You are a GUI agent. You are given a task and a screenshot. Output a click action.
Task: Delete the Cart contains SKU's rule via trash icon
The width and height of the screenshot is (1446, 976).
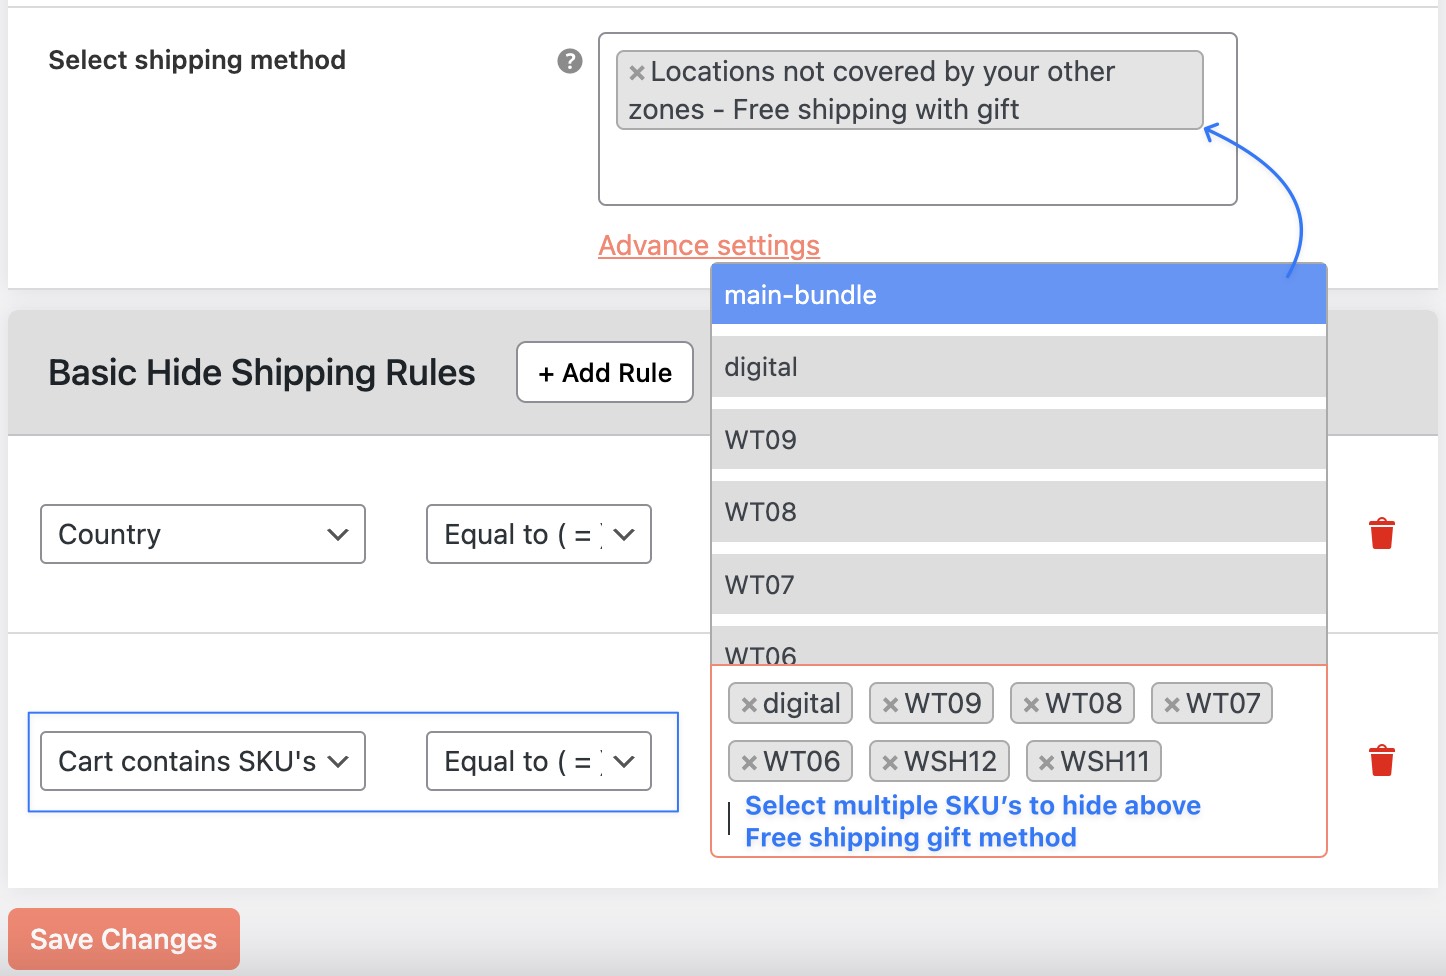1383,760
